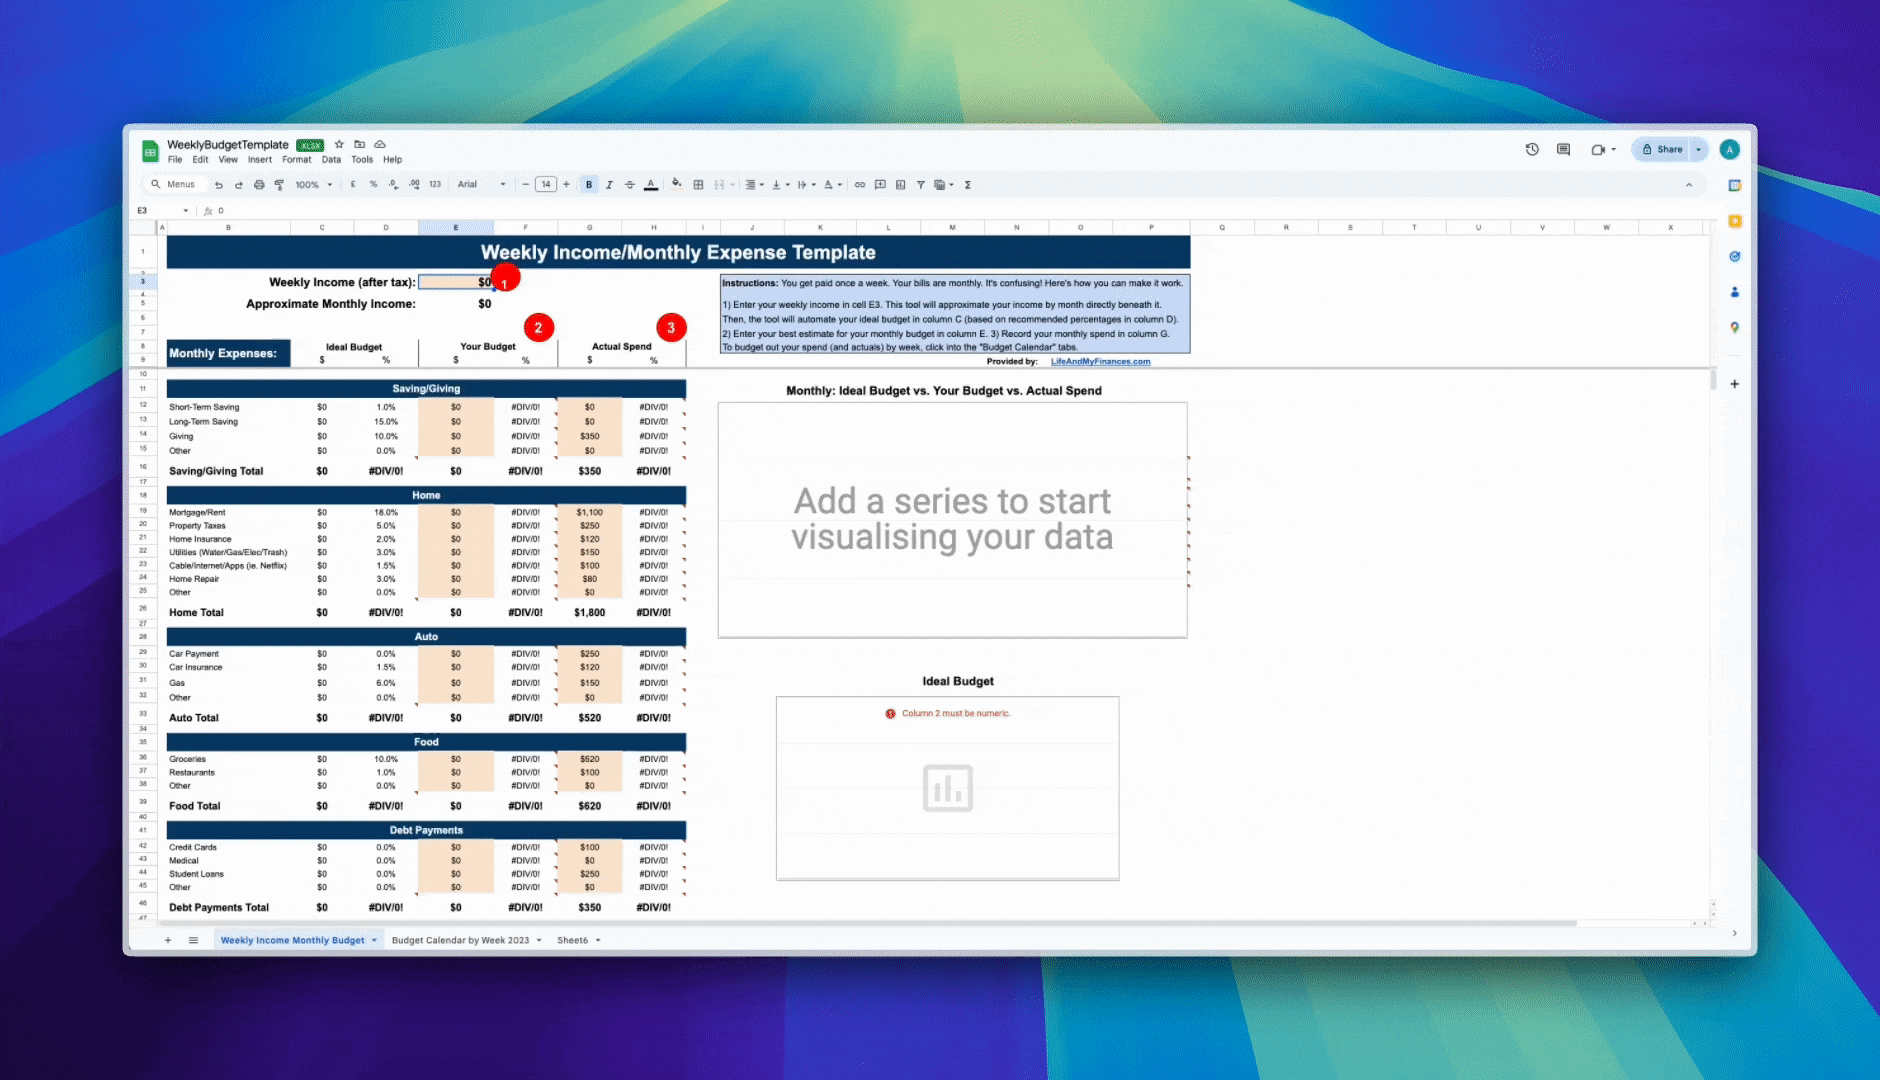Viewport: 1880px width, 1080px height.
Task: Toggle bold formatting in the toolbar
Action: tap(590, 185)
